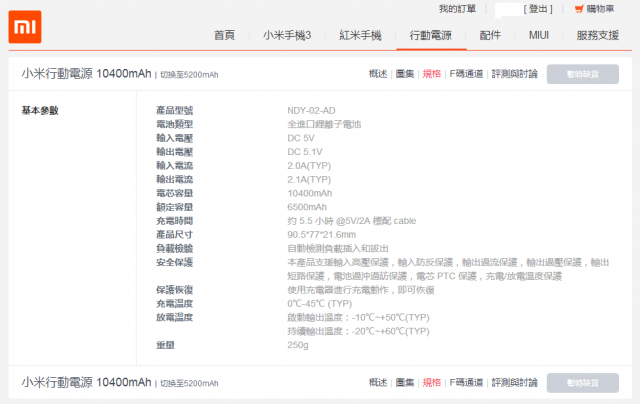The image size is (640, 404).
Task: Click the -20℃~+60℃(TYP) temperature line
Action: (358, 331)
